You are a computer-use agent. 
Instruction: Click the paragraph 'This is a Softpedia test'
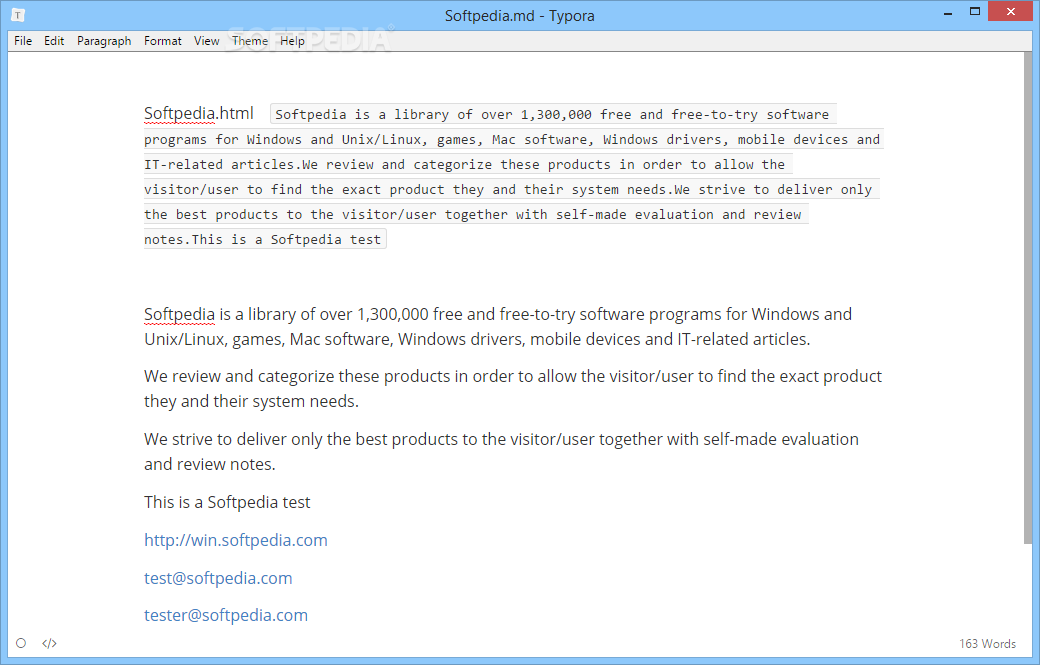[x=227, y=503]
